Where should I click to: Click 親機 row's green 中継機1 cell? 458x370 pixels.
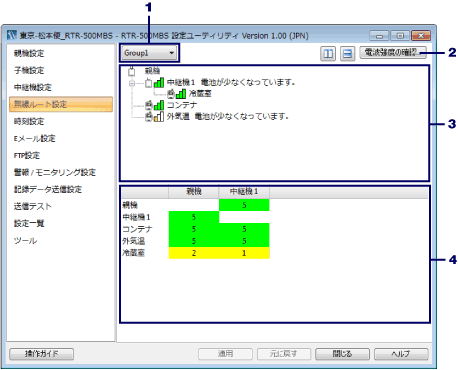[x=244, y=205]
